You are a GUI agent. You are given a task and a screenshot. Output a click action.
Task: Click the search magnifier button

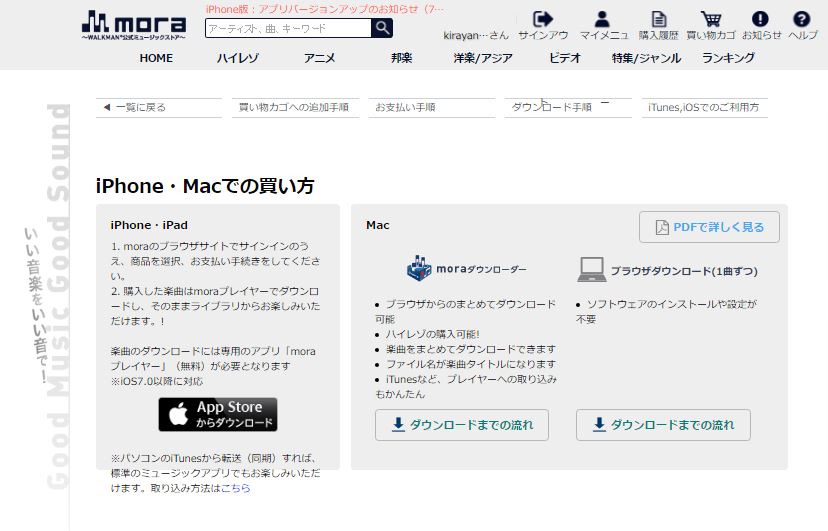pyautogui.click(x=382, y=28)
